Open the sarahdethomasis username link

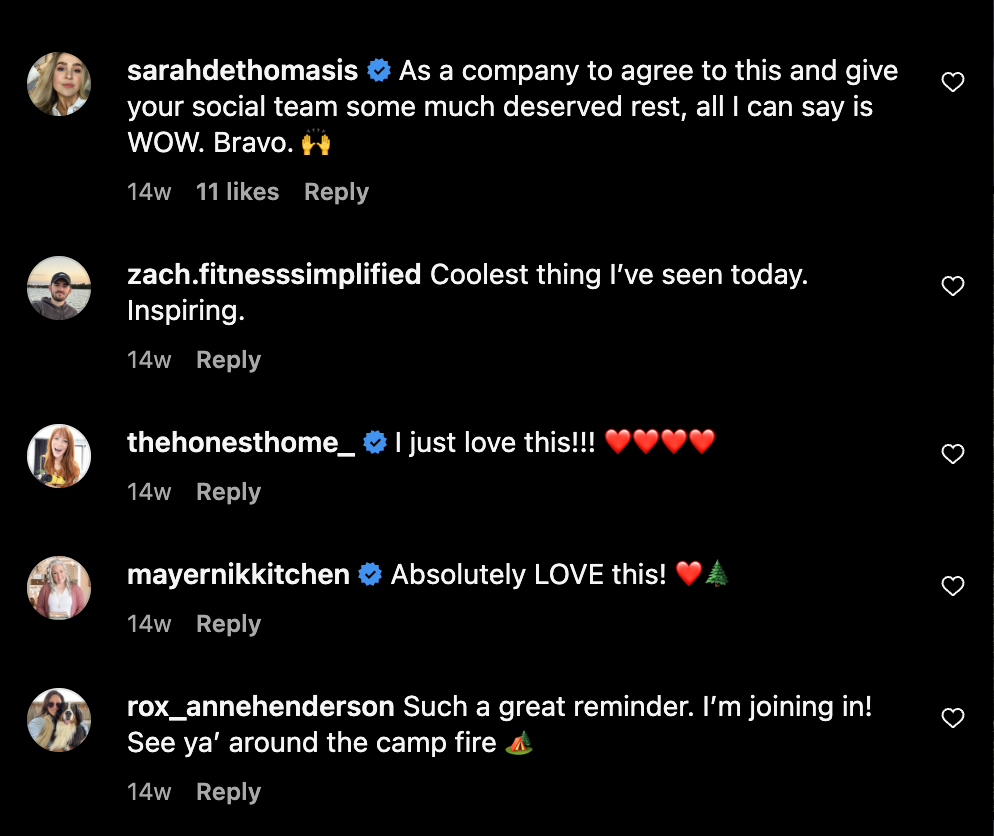click(243, 71)
